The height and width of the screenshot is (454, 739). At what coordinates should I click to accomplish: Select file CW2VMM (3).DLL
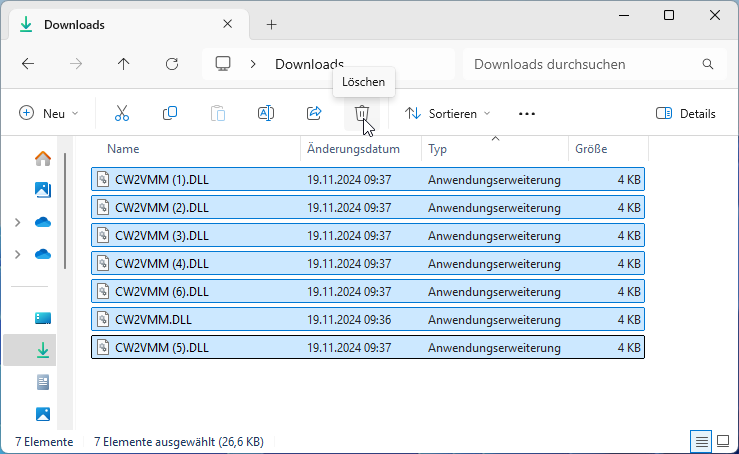tap(368, 235)
